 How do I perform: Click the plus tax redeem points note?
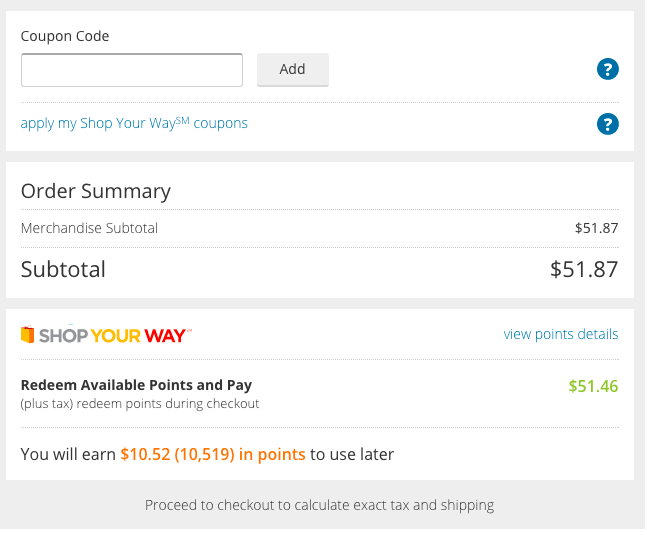pyautogui.click(x=140, y=404)
